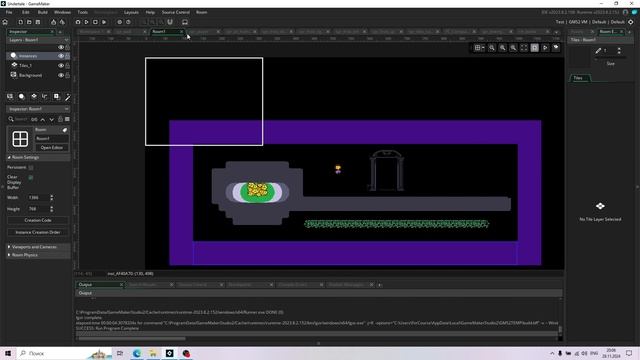The image size is (640, 360).
Task: Lock the Background layer
Action: pos(67,75)
